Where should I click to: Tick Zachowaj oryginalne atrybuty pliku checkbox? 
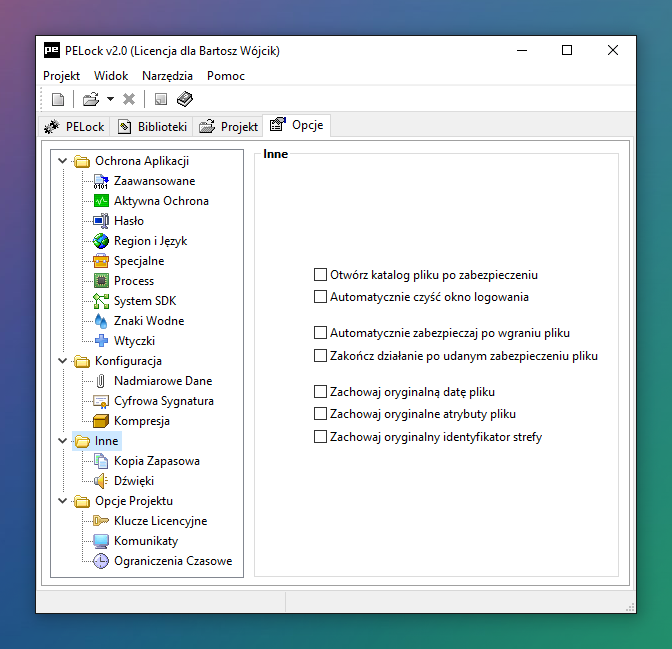tap(321, 414)
